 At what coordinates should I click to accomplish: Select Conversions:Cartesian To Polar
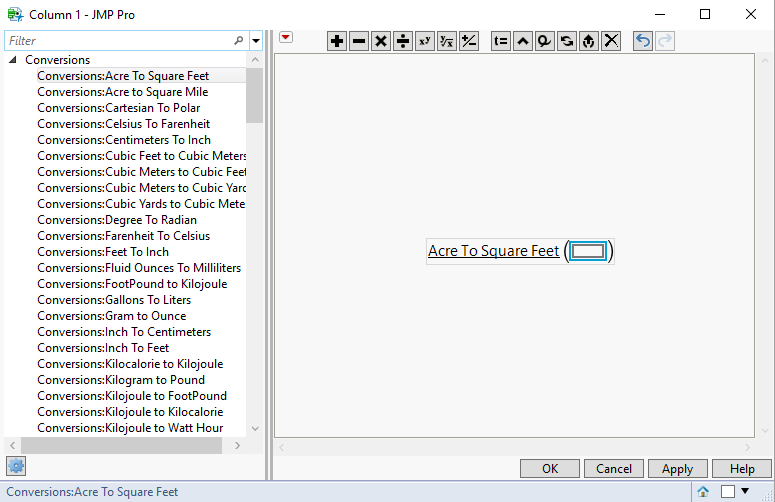119,108
